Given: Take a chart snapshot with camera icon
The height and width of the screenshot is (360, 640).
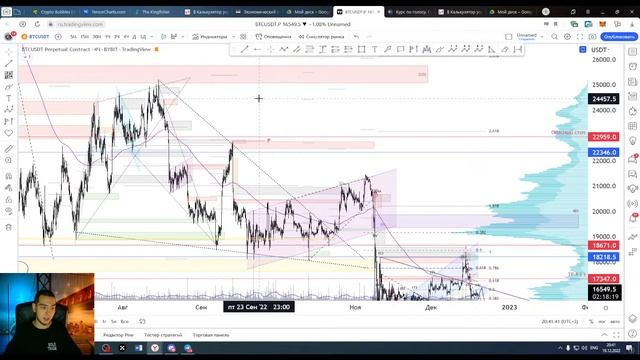Looking at the screenshot, I should coord(592,37).
